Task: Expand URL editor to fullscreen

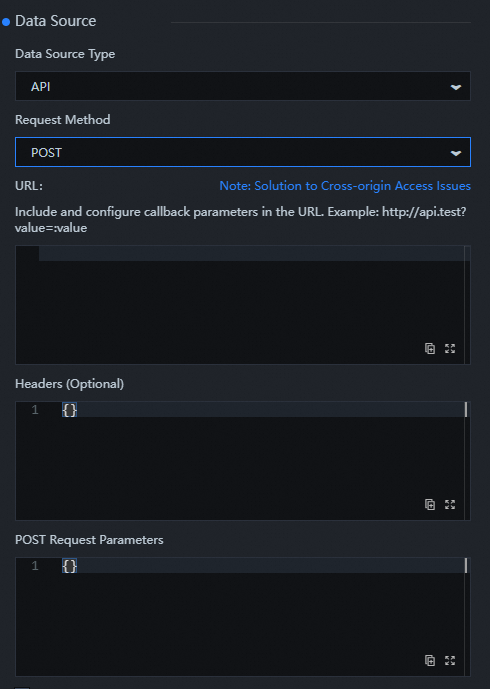Action: click(x=450, y=348)
